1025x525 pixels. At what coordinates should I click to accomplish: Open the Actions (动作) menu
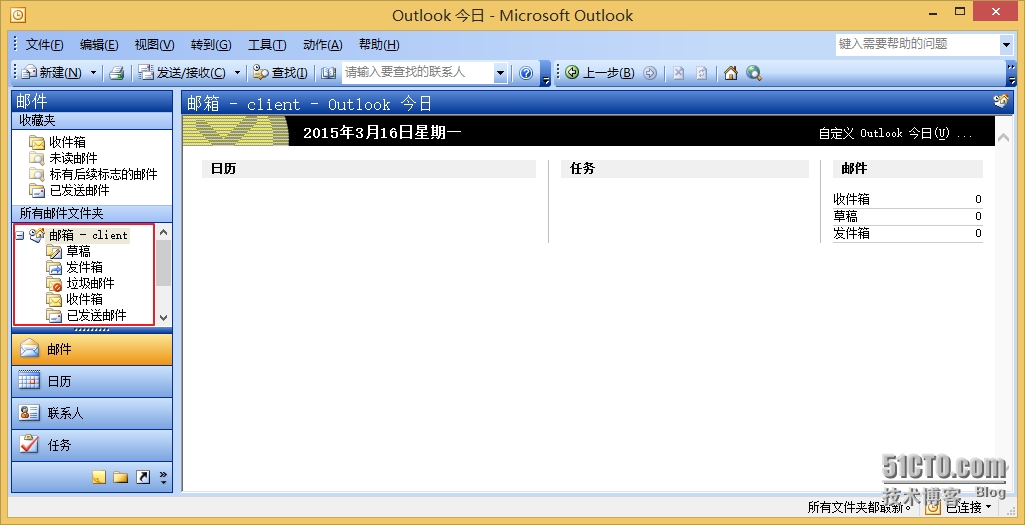[x=323, y=44]
